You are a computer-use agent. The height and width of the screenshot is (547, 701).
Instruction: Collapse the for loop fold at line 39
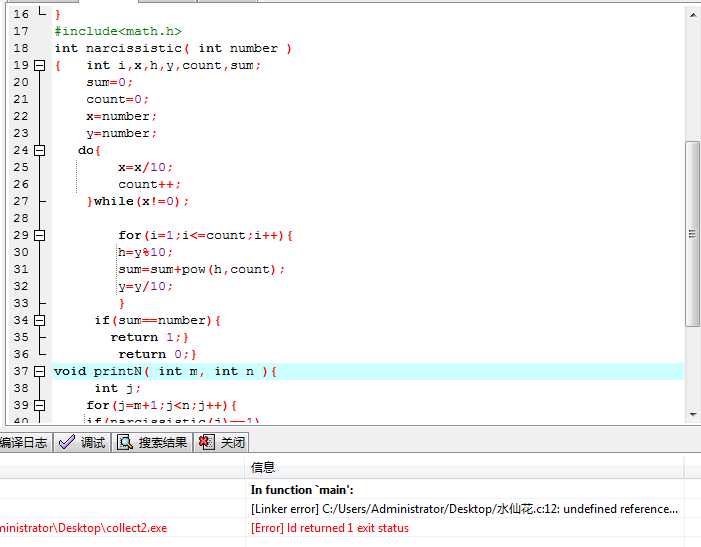pos(39,405)
